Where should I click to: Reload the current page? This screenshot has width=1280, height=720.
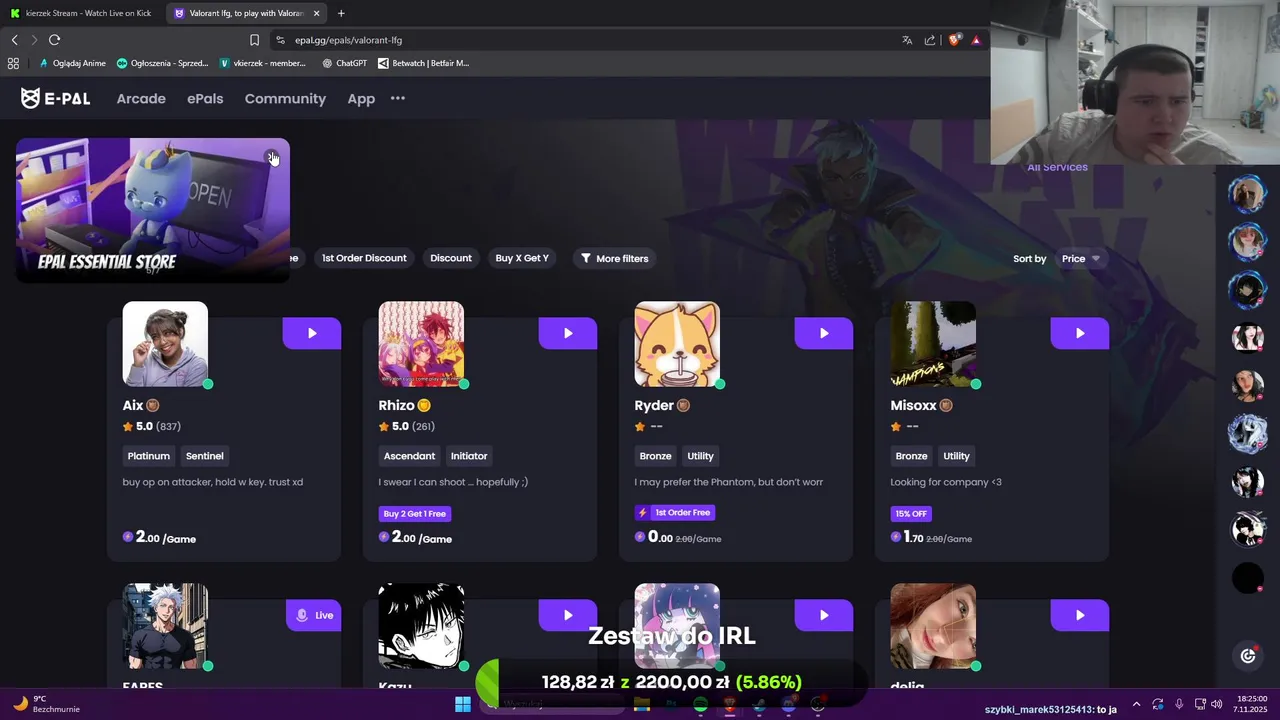click(55, 40)
